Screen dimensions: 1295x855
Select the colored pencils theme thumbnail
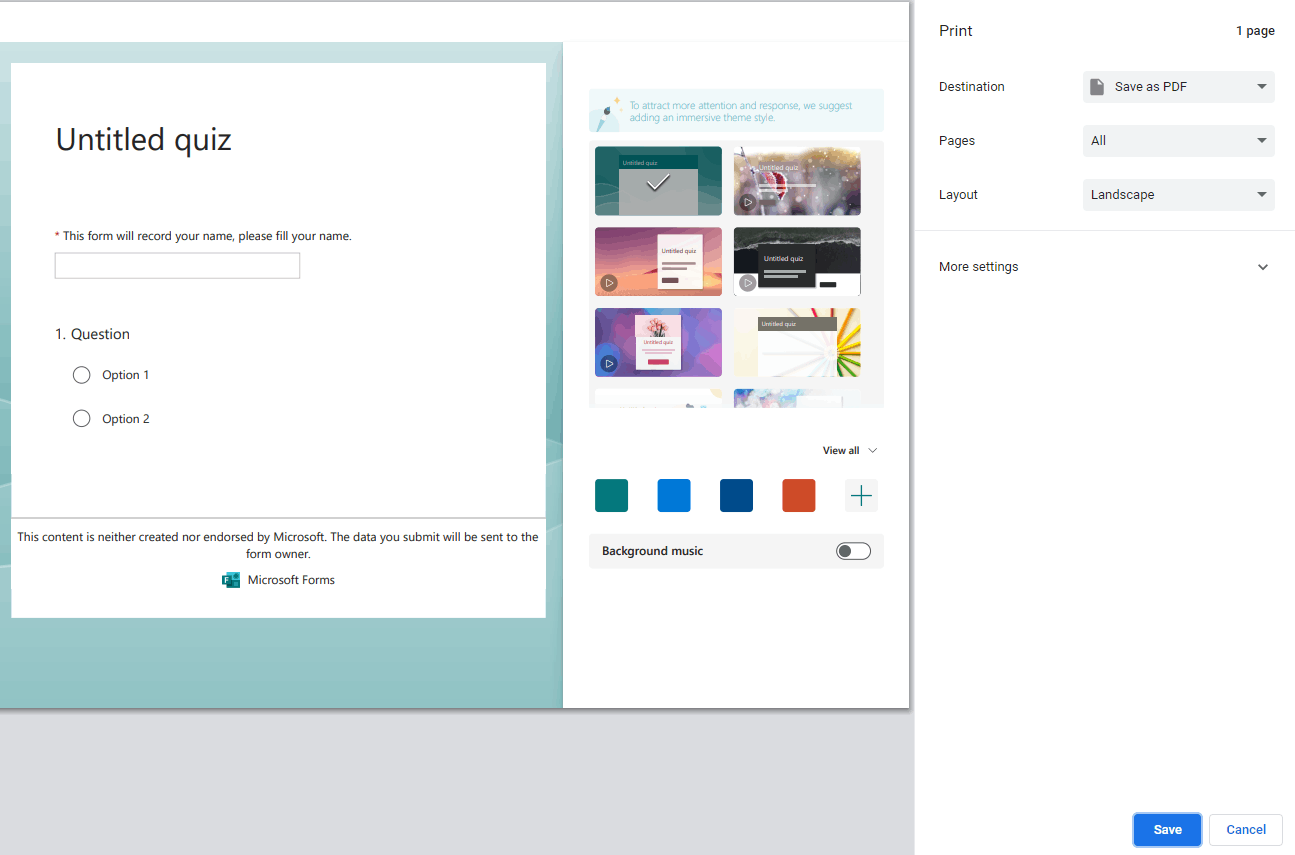(x=797, y=342)
